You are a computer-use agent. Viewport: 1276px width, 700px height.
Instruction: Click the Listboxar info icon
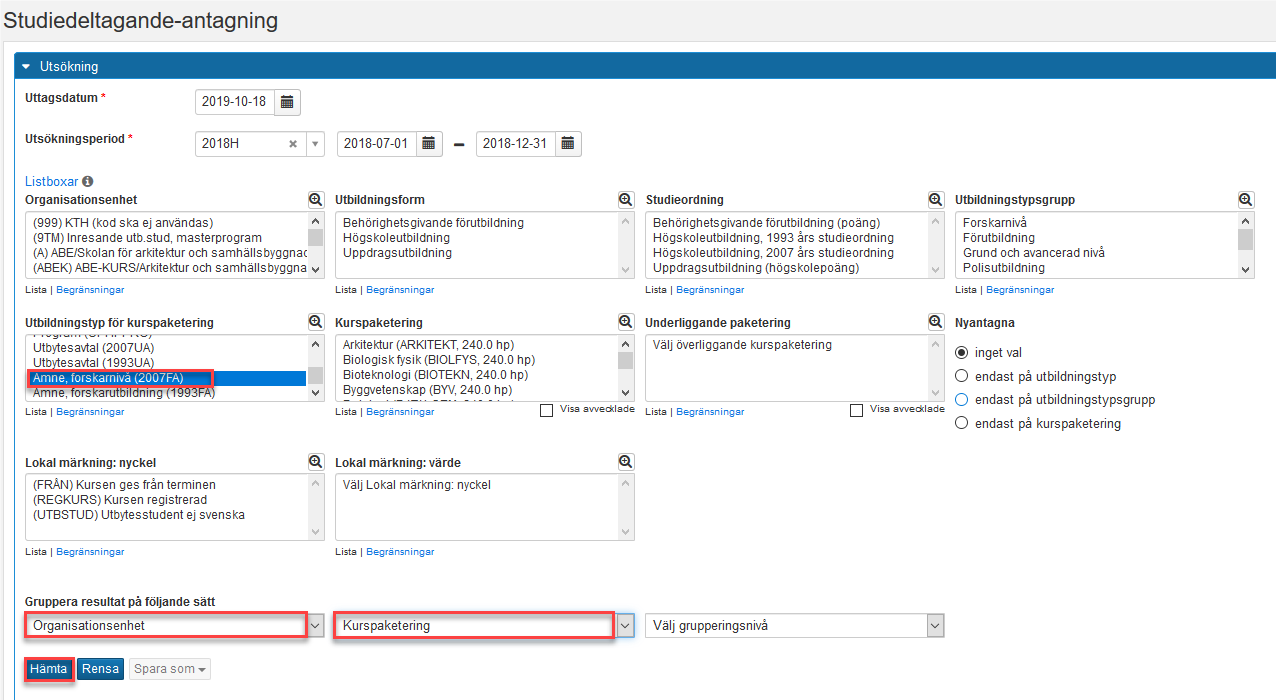[88, 182]
